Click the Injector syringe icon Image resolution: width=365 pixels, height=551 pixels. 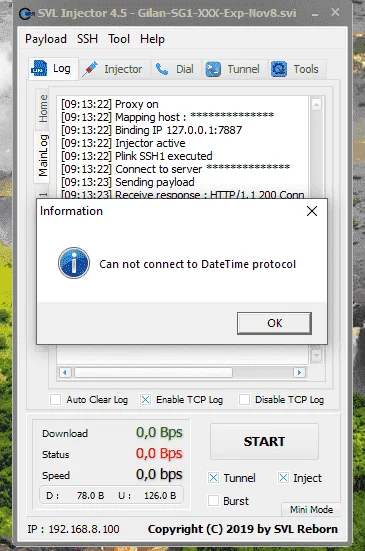click(x=90, y=69)
